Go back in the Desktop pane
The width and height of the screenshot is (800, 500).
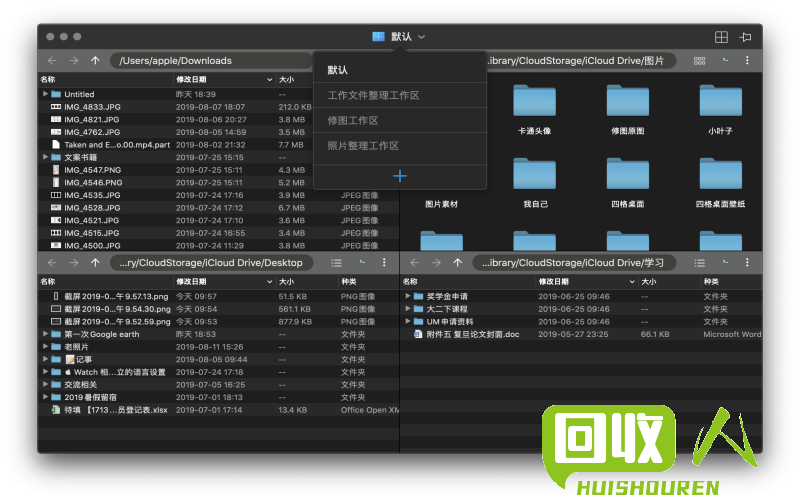52,263
